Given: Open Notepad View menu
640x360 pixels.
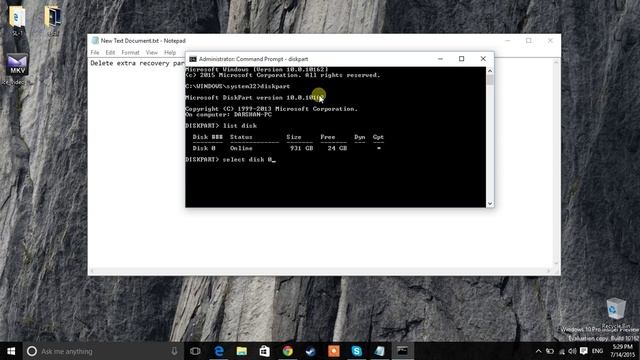Looking at the screenshot, I should click(151, 53).
